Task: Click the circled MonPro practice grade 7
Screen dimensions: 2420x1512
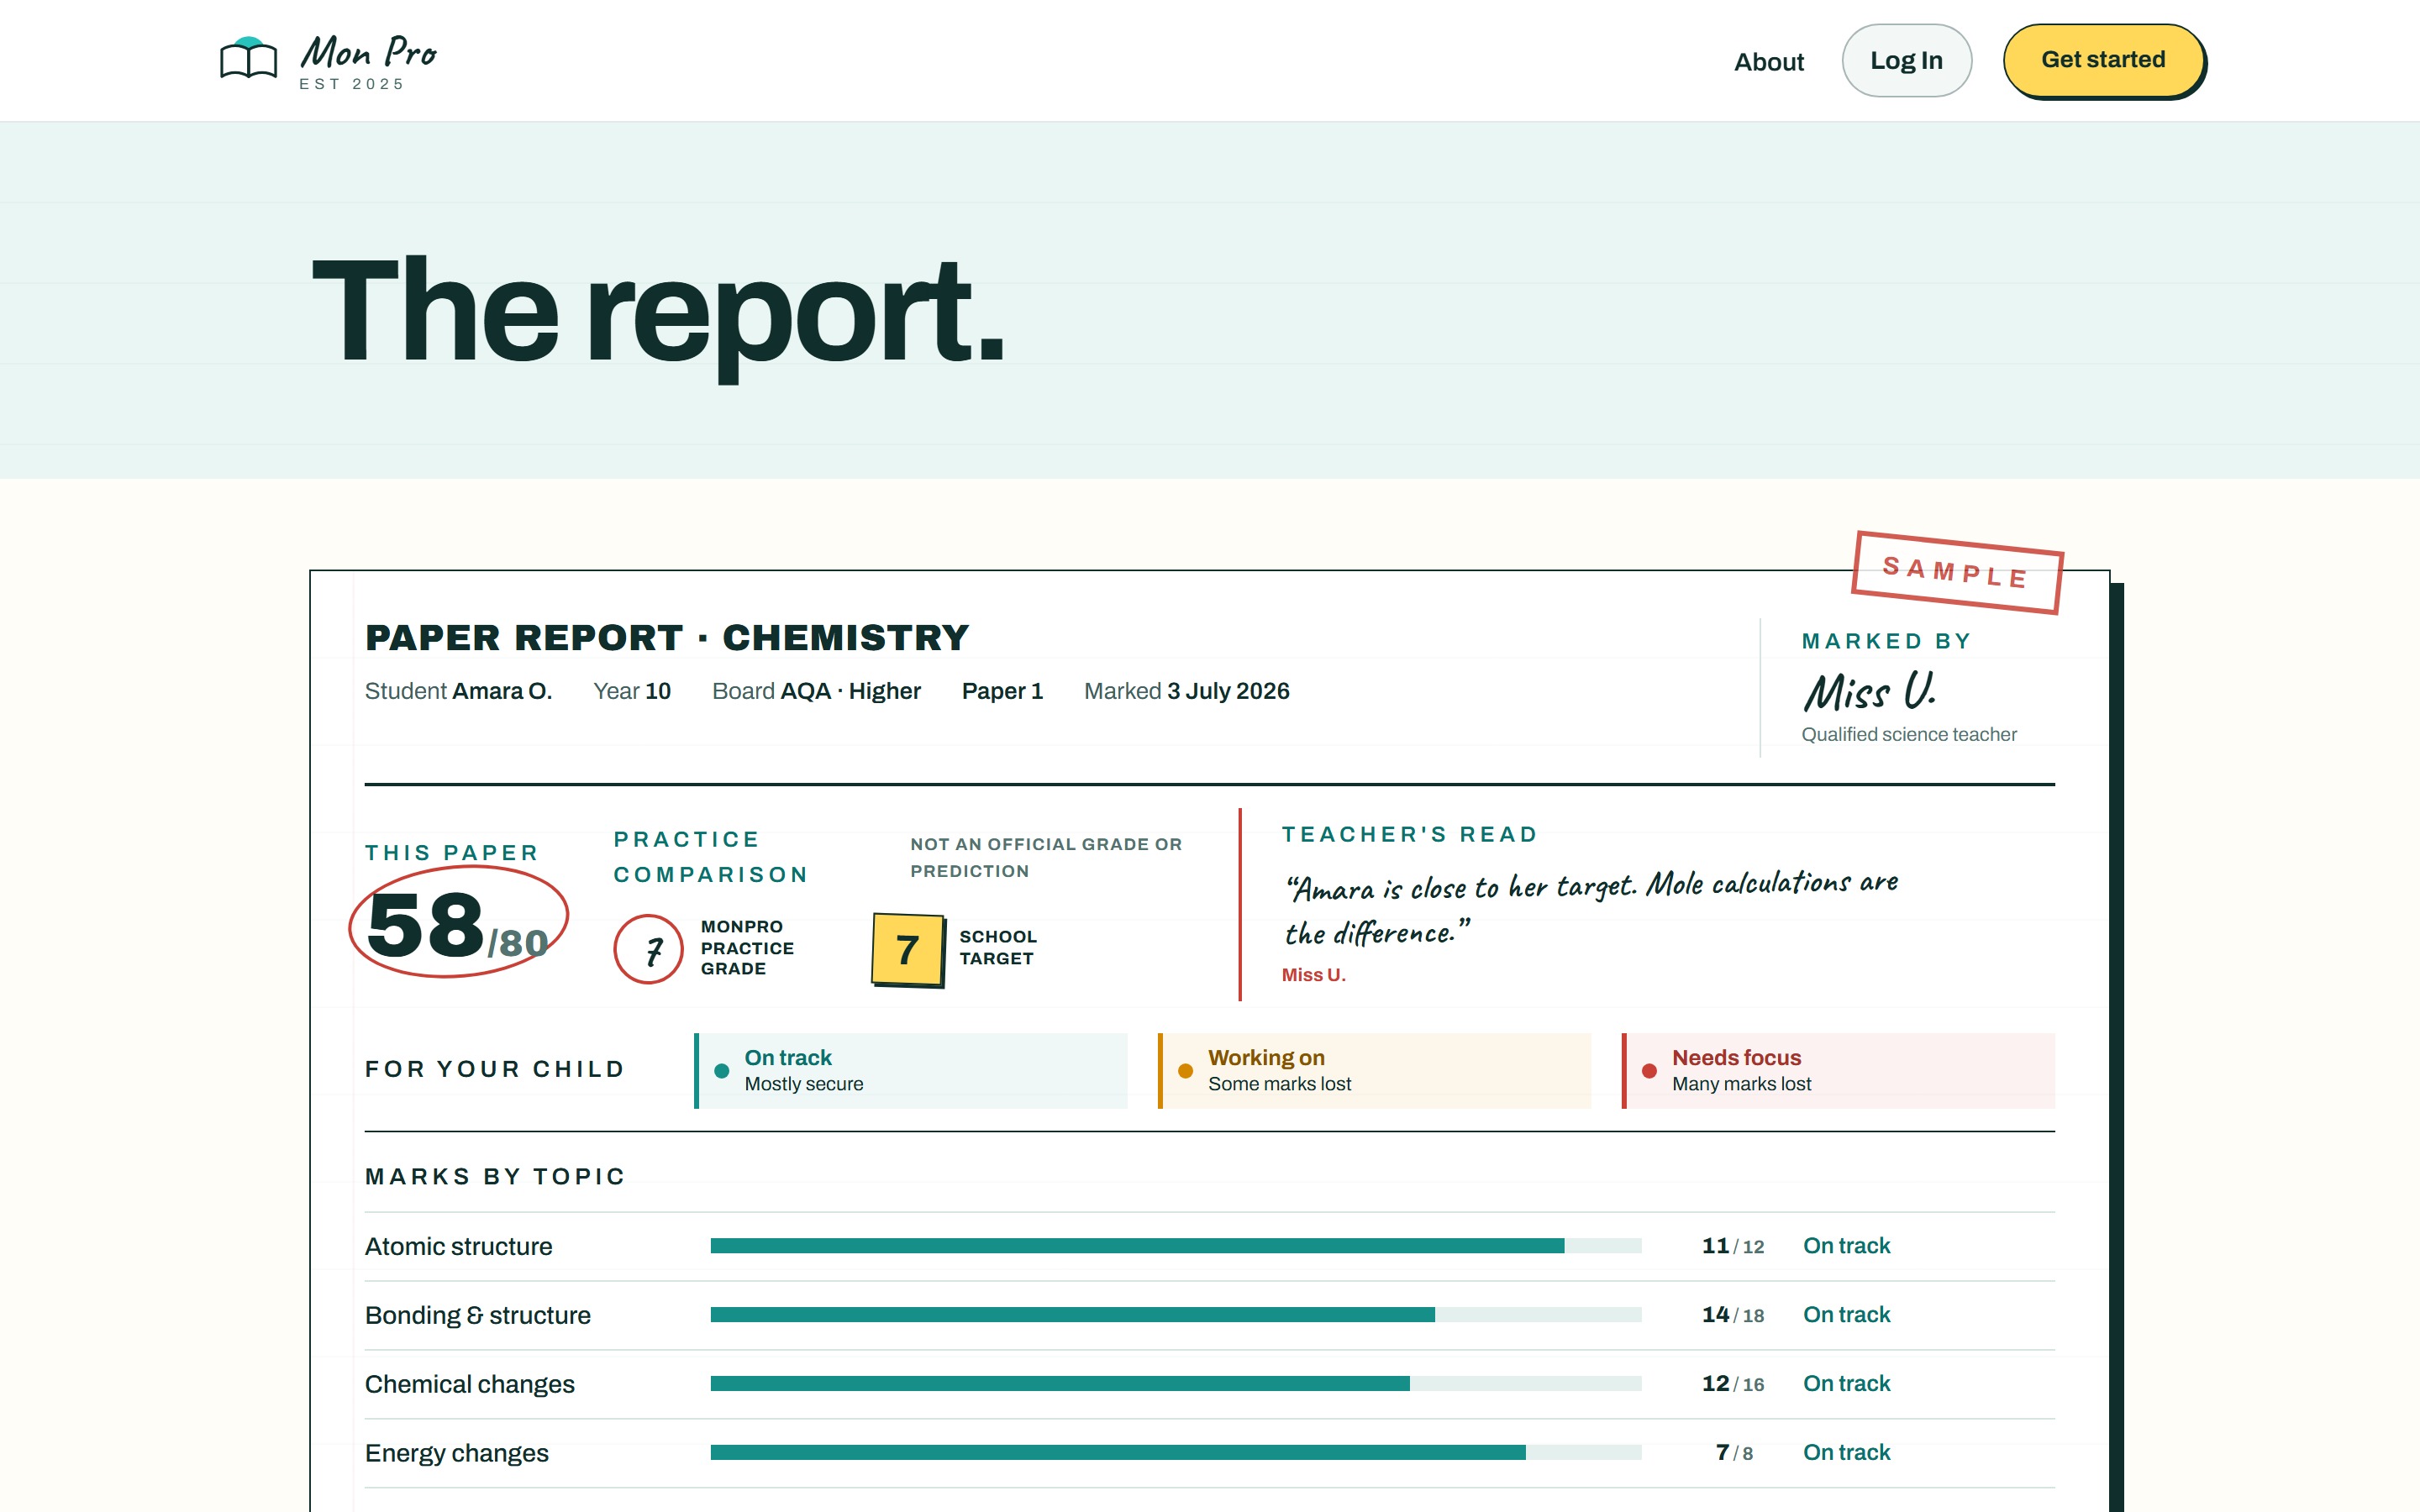Action: pos(648,949)
